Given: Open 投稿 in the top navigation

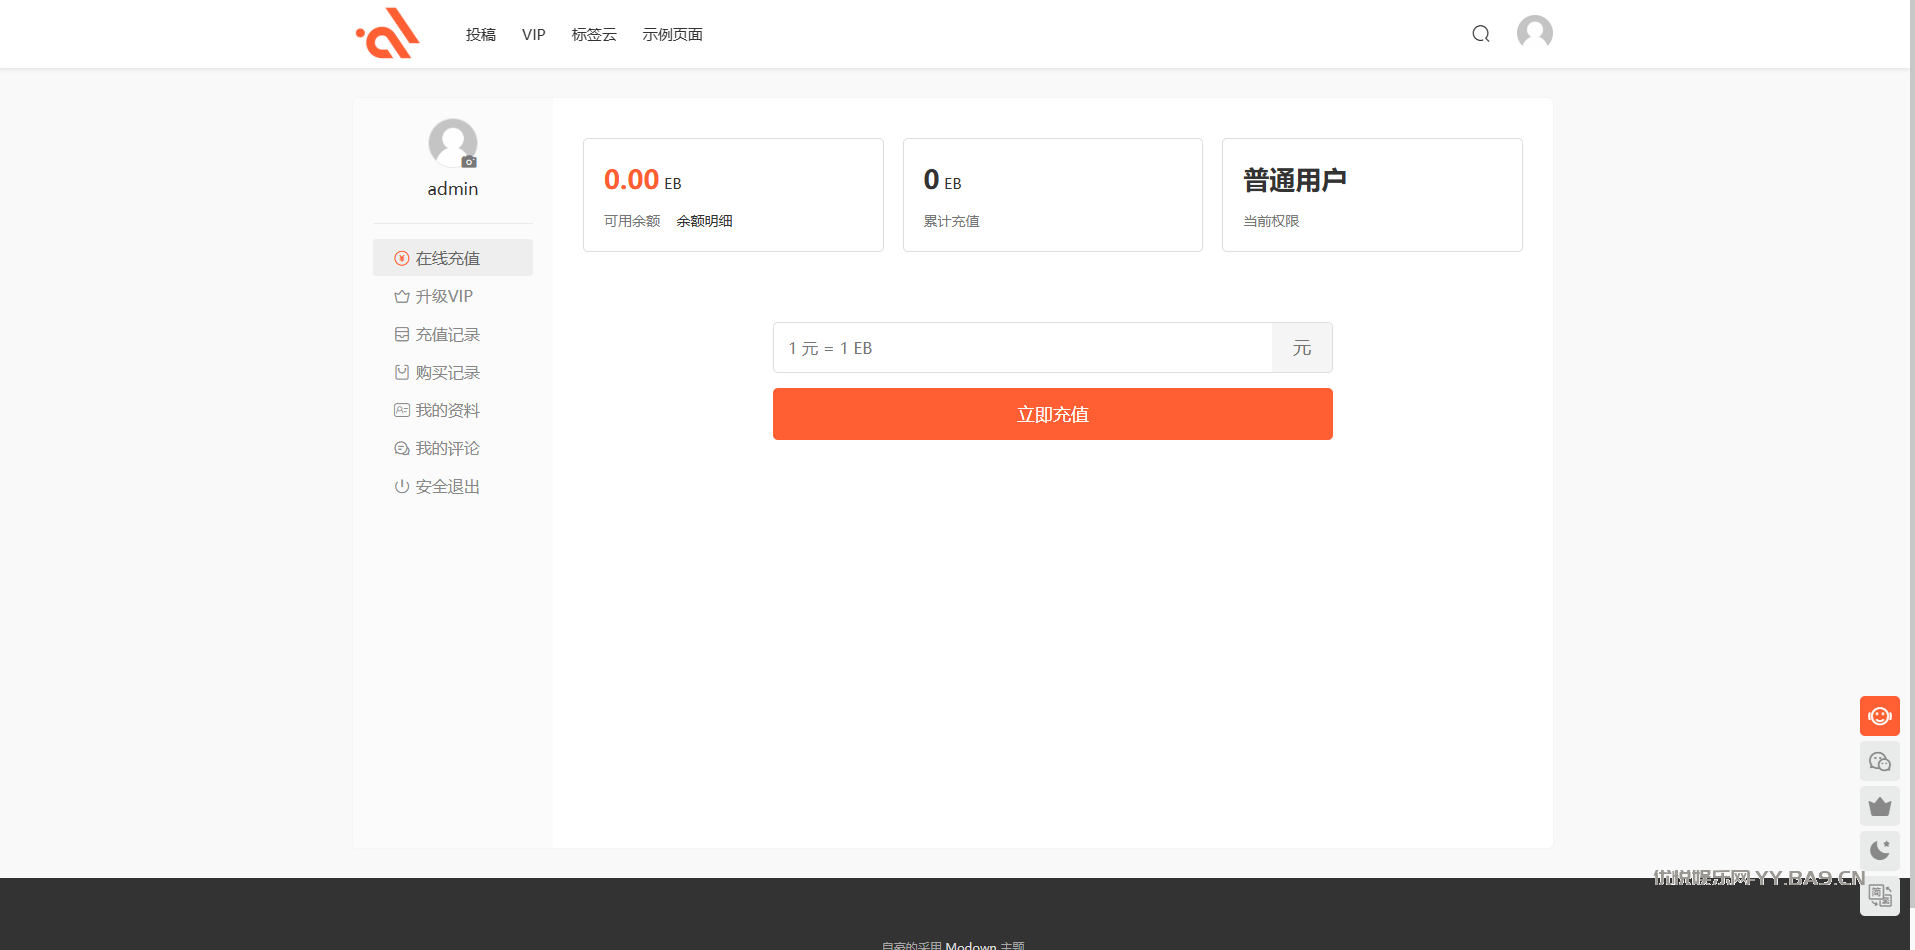Looking at the screenshot, I should (480, 35).
